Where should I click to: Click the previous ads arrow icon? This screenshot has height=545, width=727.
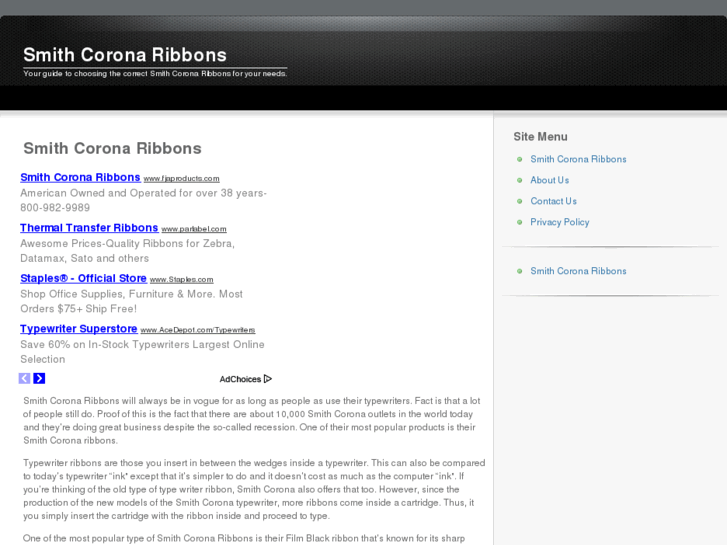click(x=24, y=378)
